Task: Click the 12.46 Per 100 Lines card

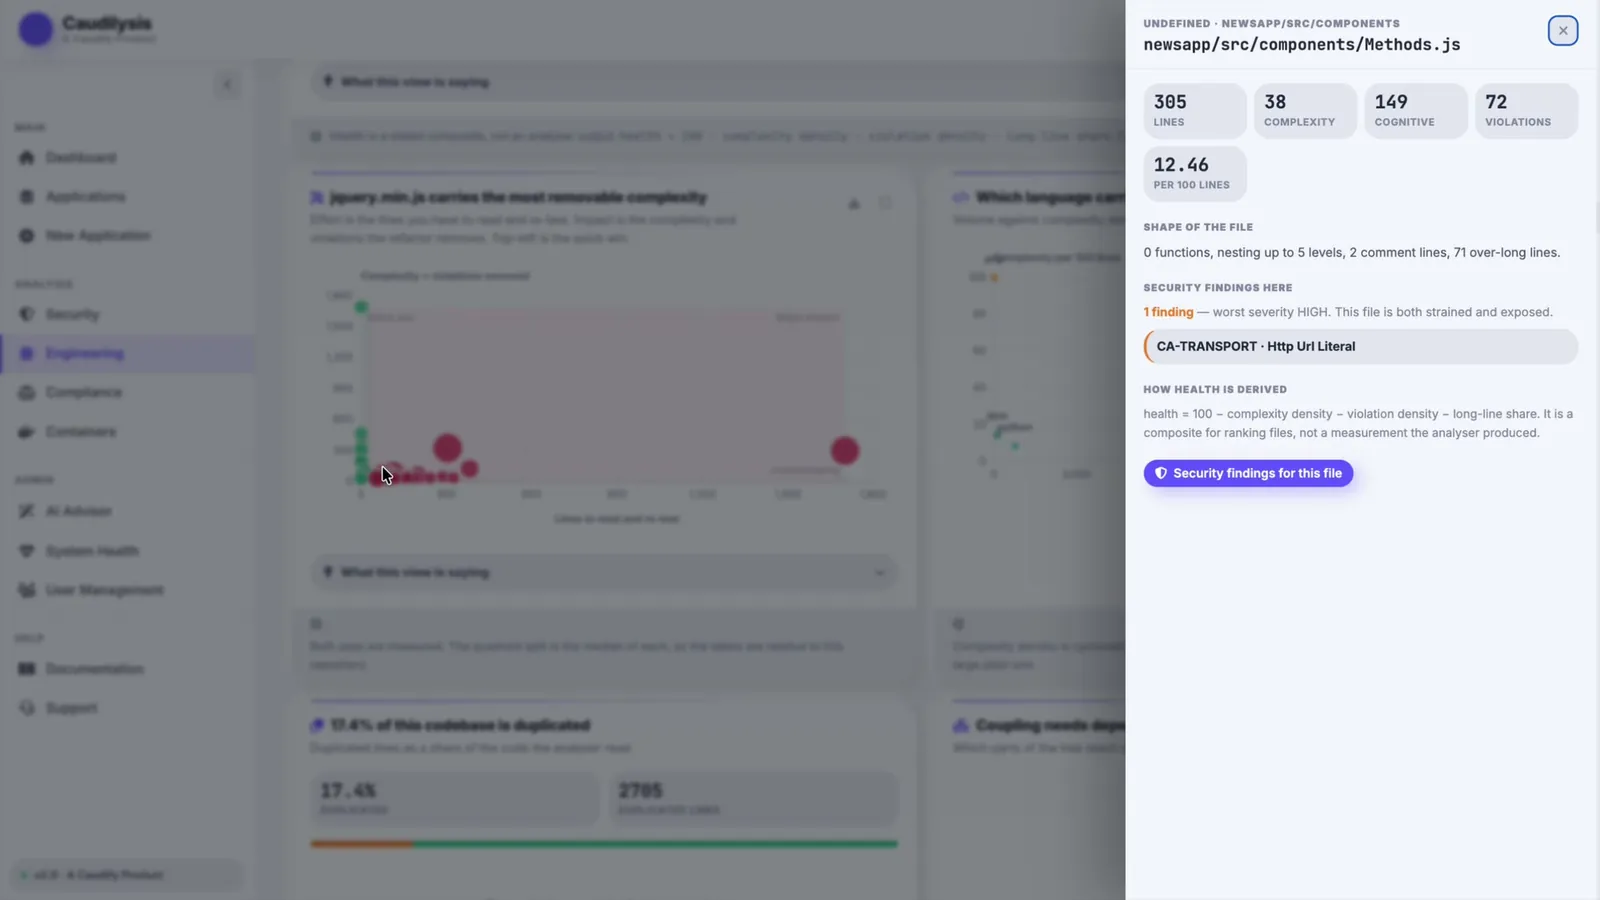Action: pyautogui.click(x=1195, y=173)
